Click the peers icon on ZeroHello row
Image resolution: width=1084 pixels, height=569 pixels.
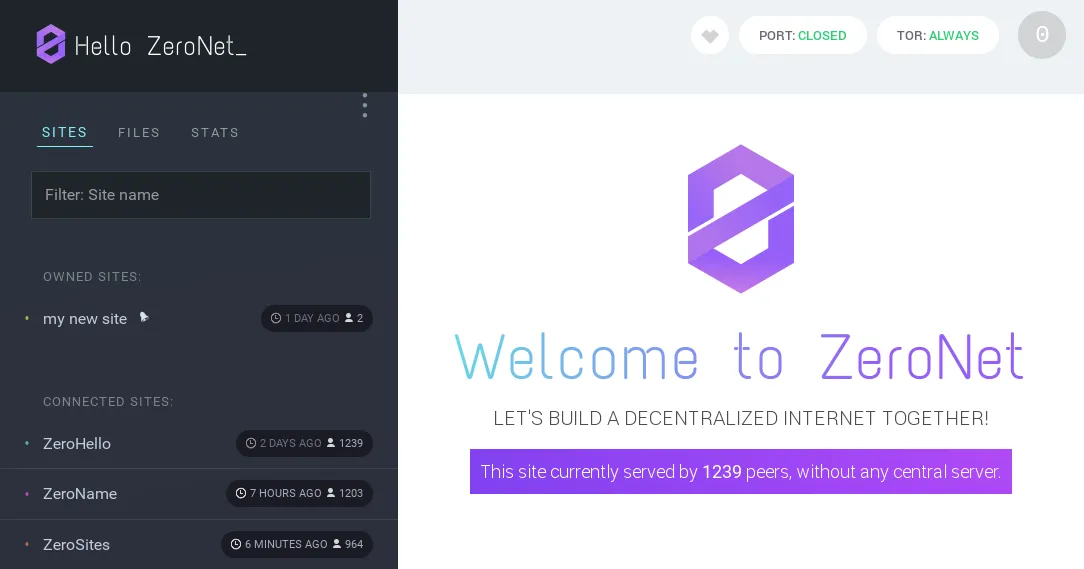331,443
